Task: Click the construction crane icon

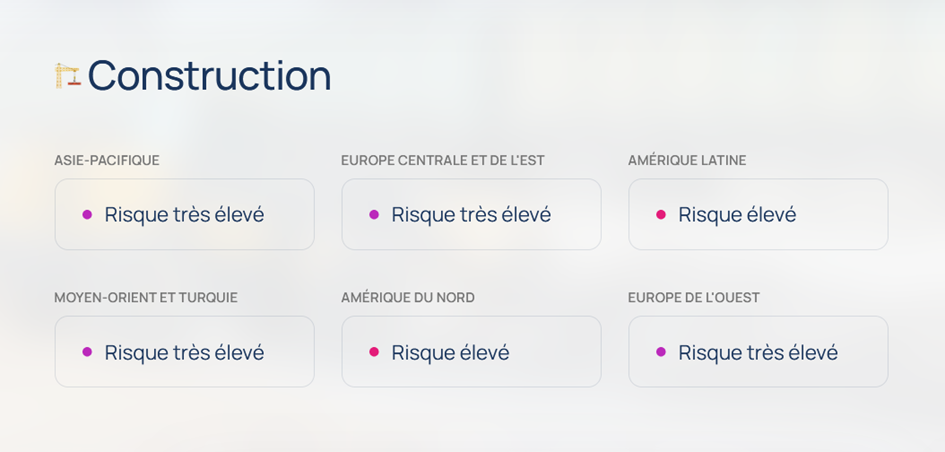Action: pos(68,76)
